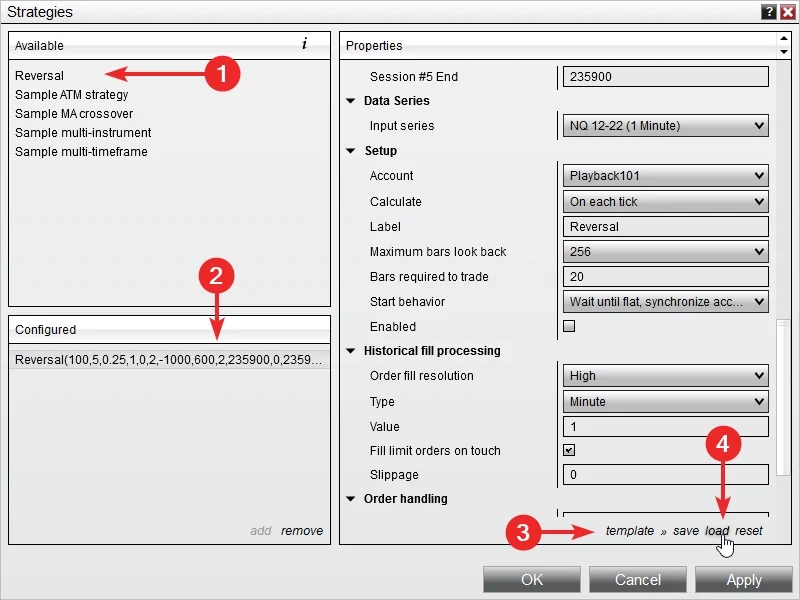The width and height of the screenshot is (800, 600).
Task: Collapse the Setup section
Action: point(351,151)
